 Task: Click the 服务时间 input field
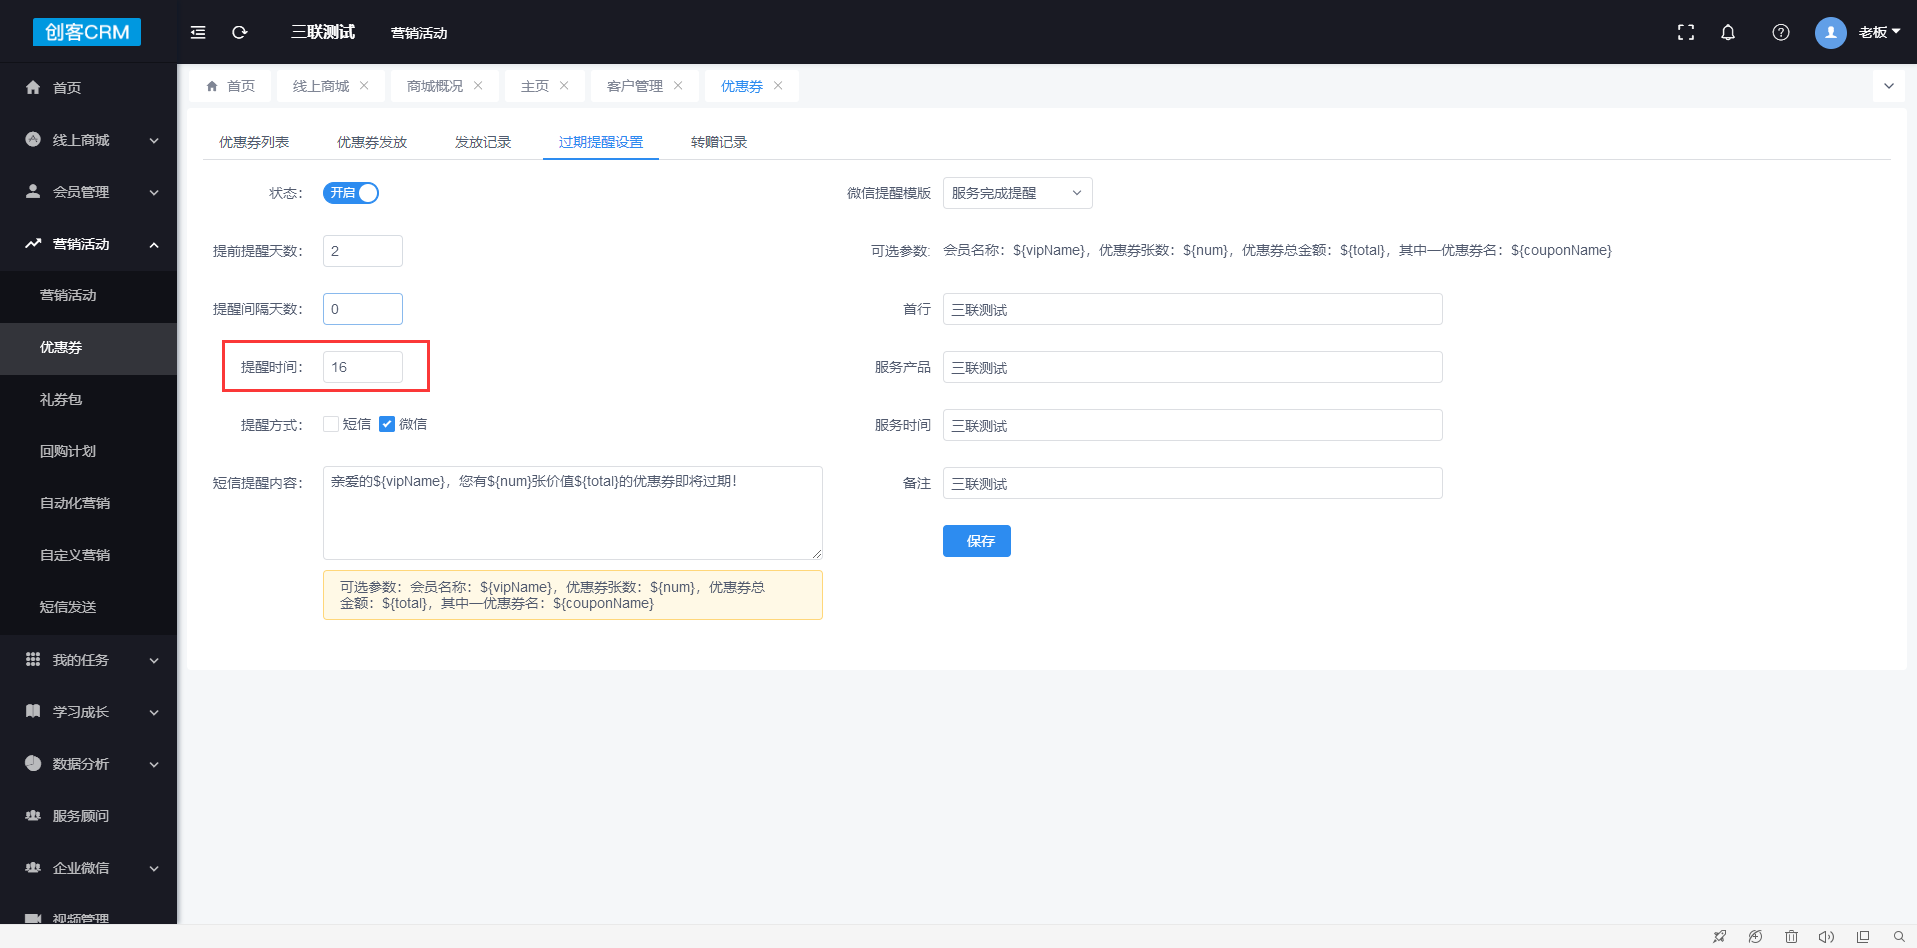1193,425
